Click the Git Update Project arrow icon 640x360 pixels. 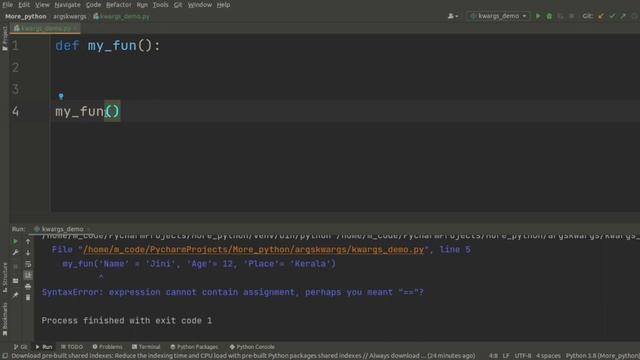tap(601, 16)
